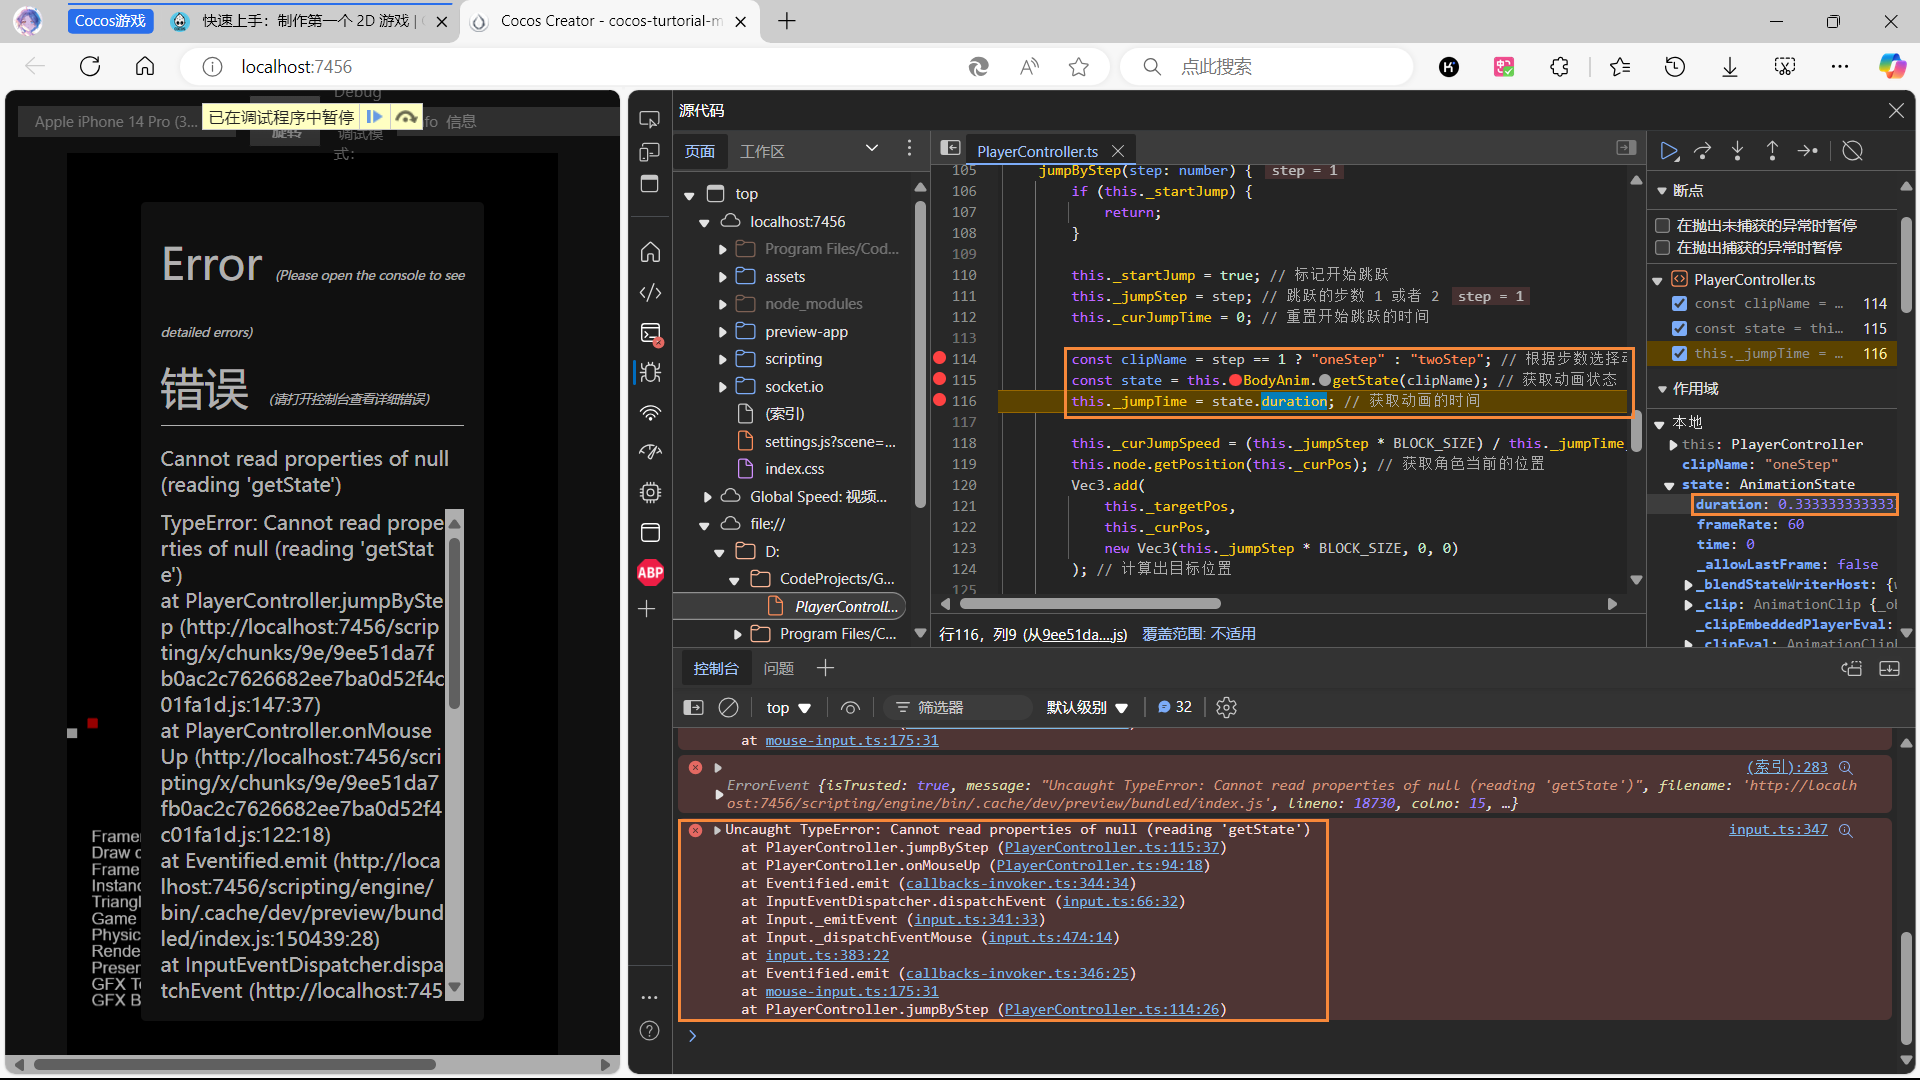Resume script execution in debugger toolbar

pos(1668,151)
